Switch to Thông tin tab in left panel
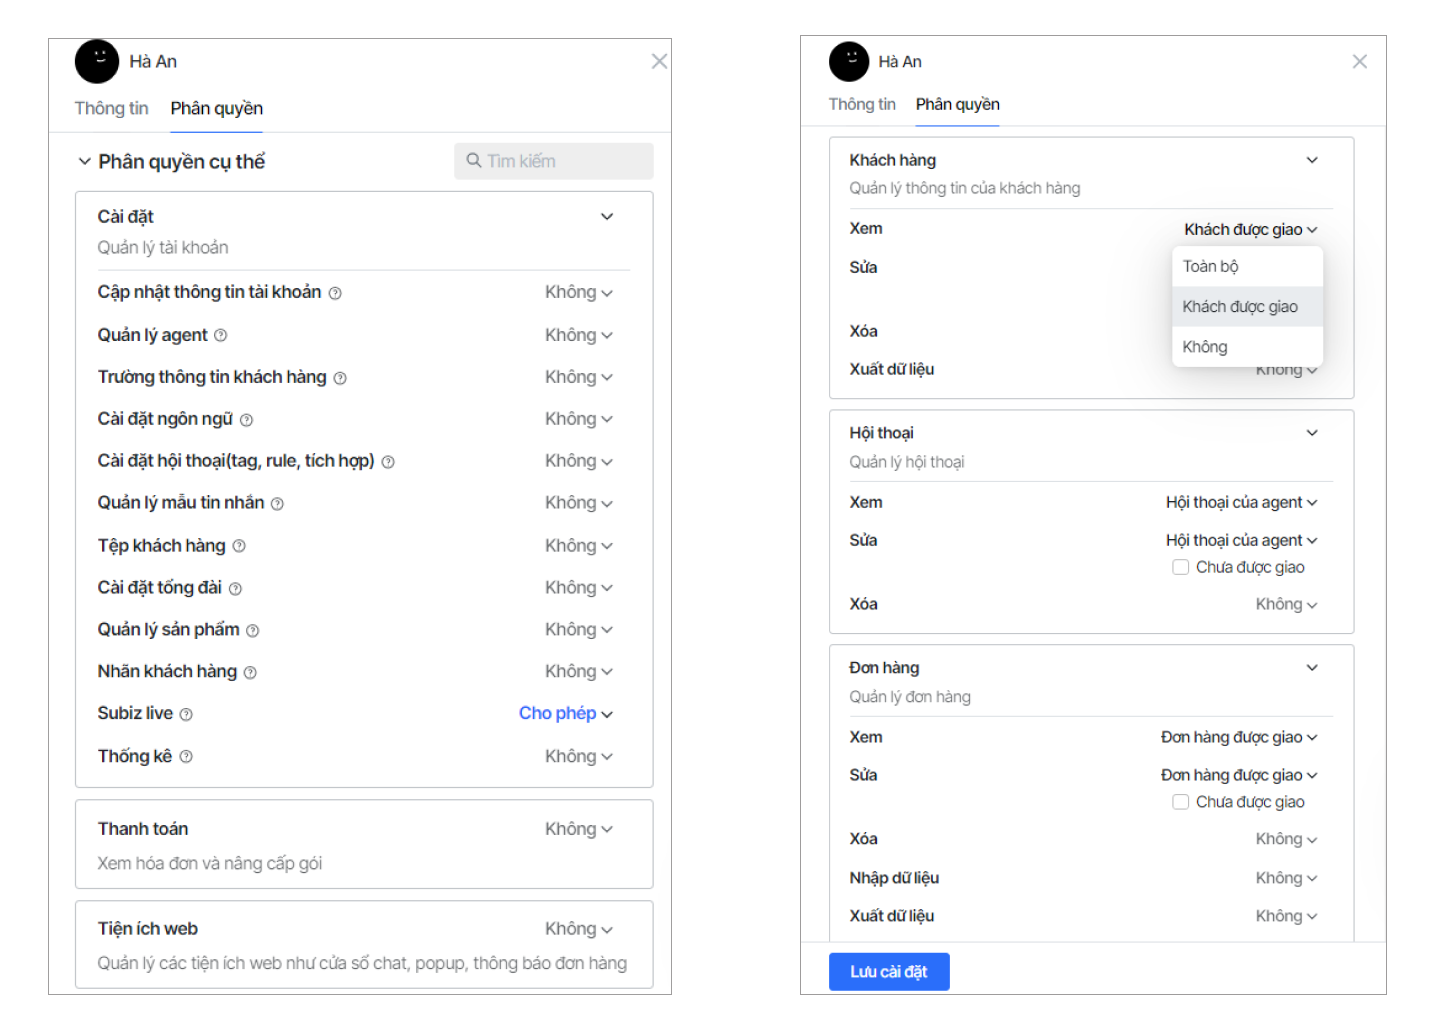The width and height of the screenshot is (1440, 1024). point(111,108)
